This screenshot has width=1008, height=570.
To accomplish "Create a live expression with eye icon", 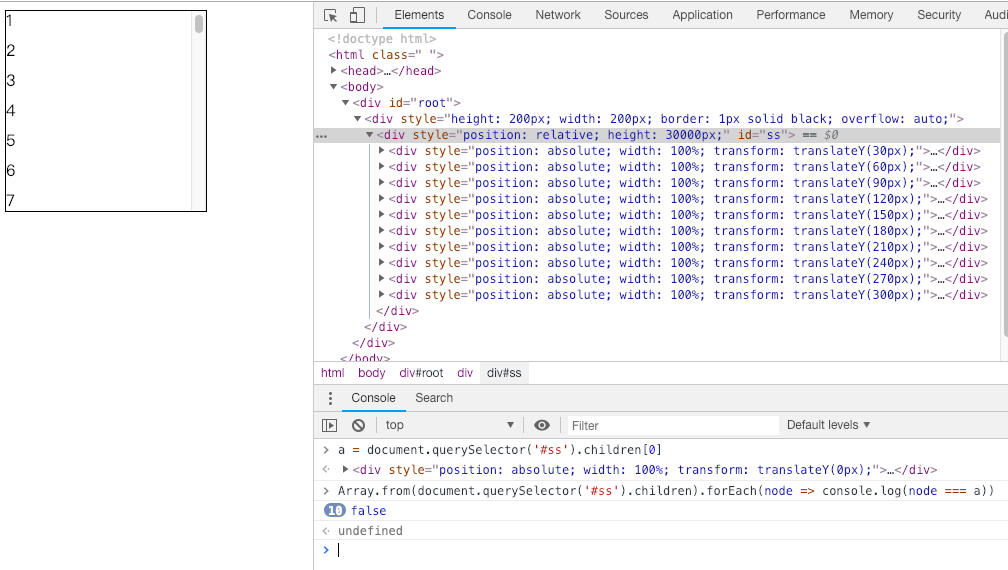I will (542, 425).
